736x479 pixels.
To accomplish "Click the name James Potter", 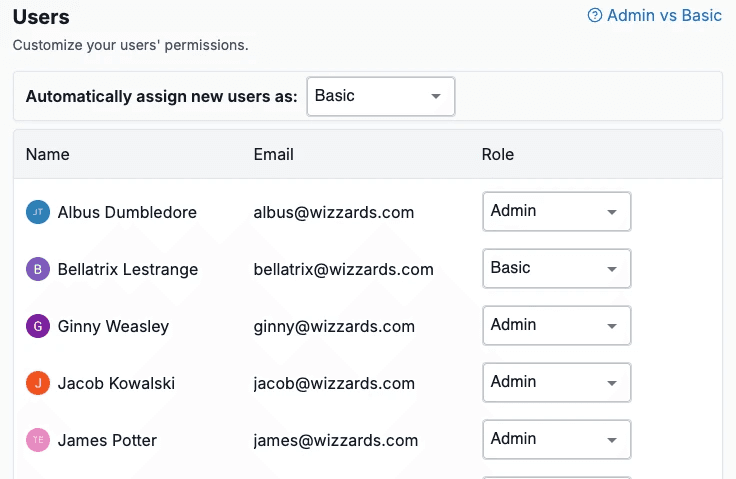I will click(107, 440).
